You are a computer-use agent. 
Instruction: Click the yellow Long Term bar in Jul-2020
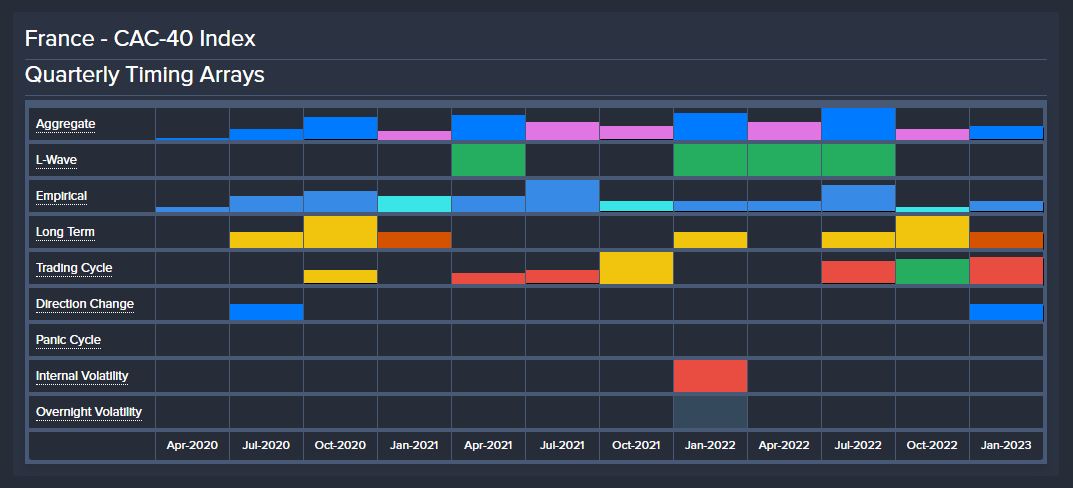(266, 240)
